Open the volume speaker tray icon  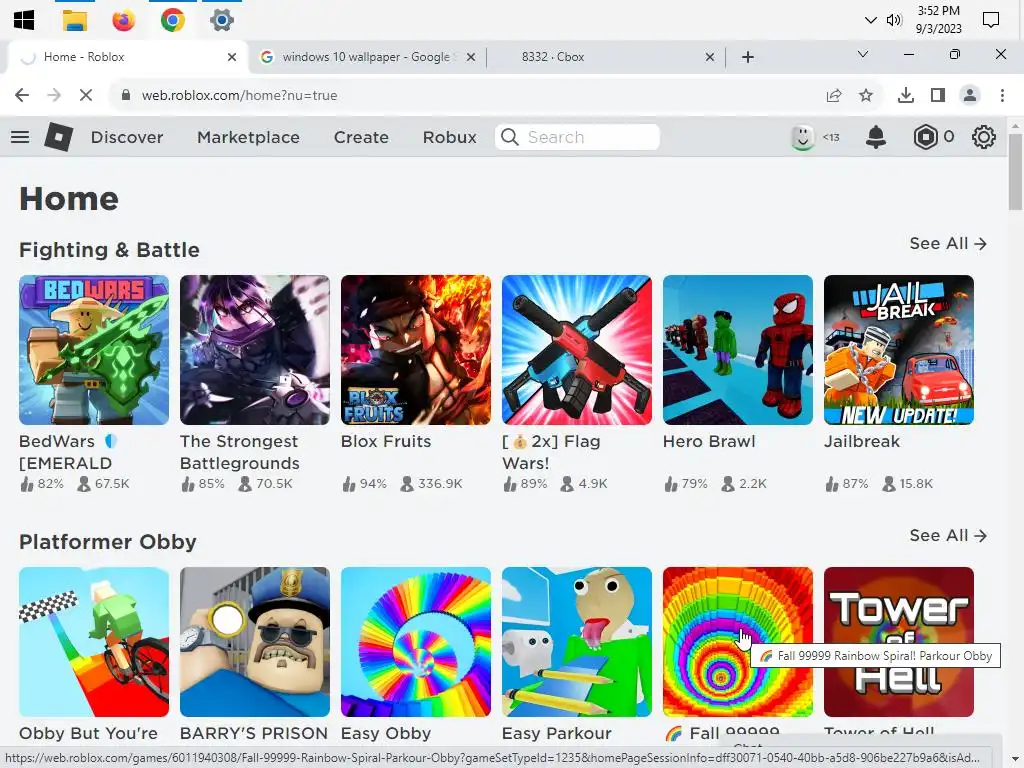click(894, 20)
